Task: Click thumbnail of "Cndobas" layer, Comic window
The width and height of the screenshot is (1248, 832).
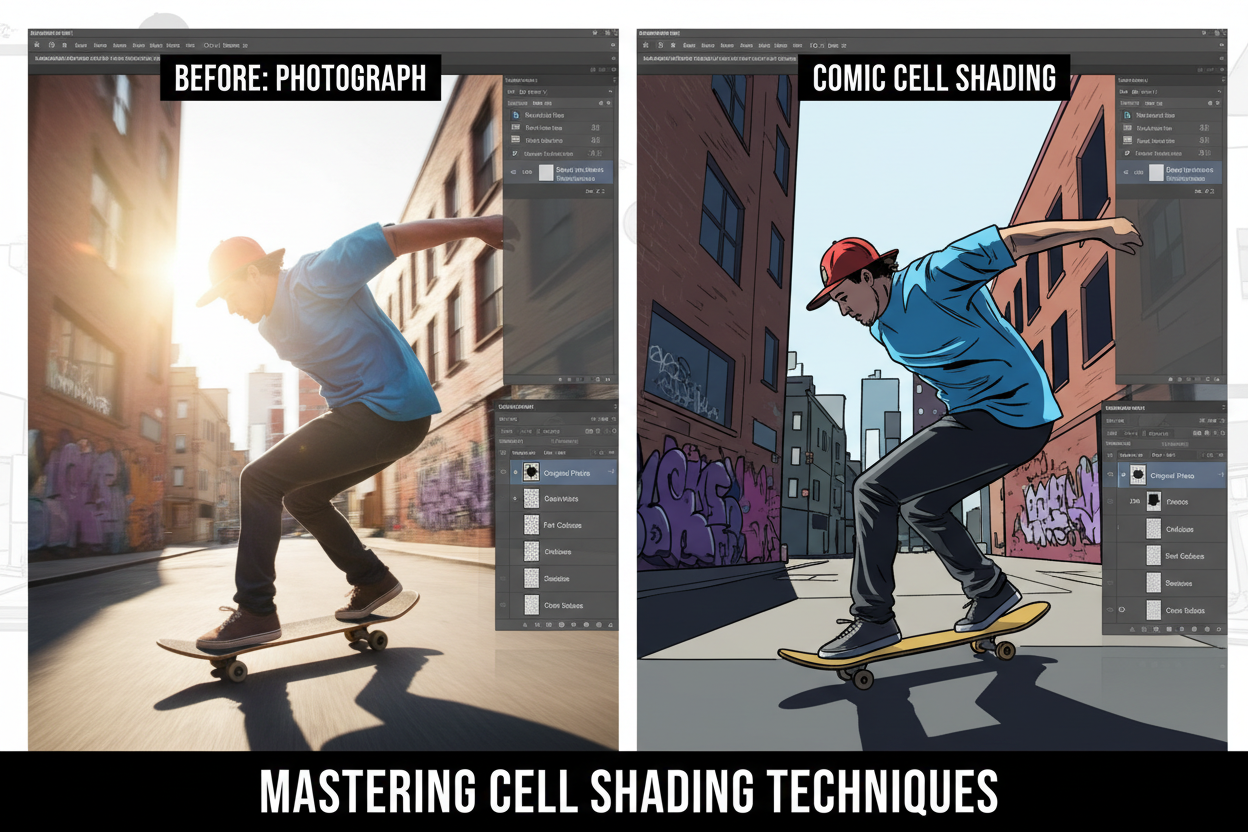Action: click(x=1154, y=529)
